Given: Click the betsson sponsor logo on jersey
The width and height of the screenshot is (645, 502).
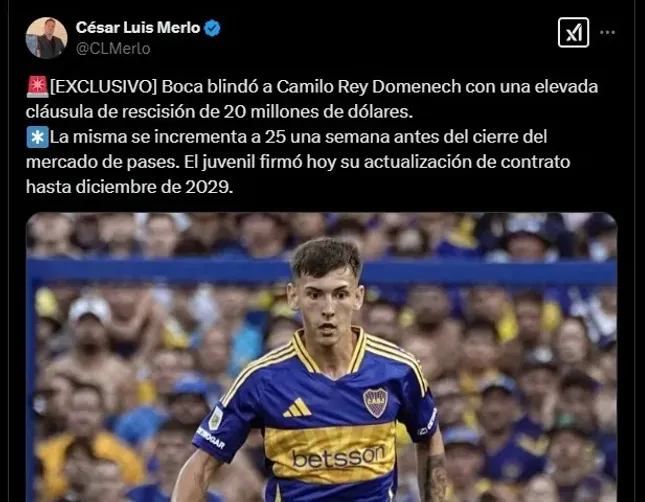Looking at the screenshot, I should point(339,457).
